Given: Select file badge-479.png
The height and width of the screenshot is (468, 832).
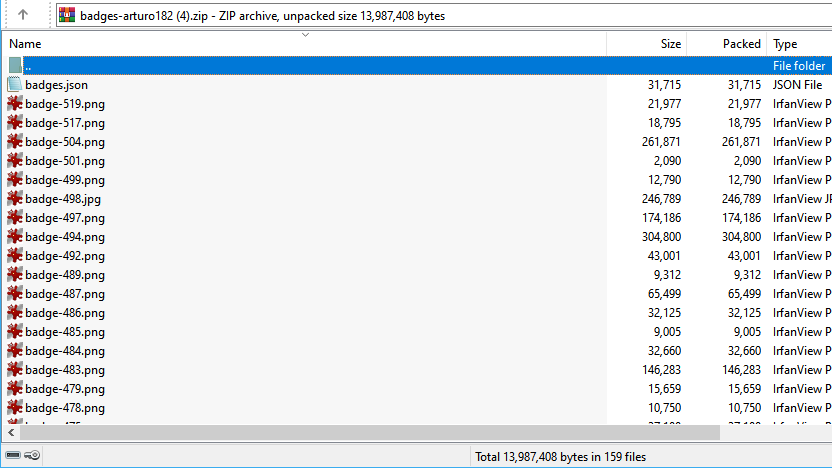Looking at the screenshot, I should coord(65,389).
